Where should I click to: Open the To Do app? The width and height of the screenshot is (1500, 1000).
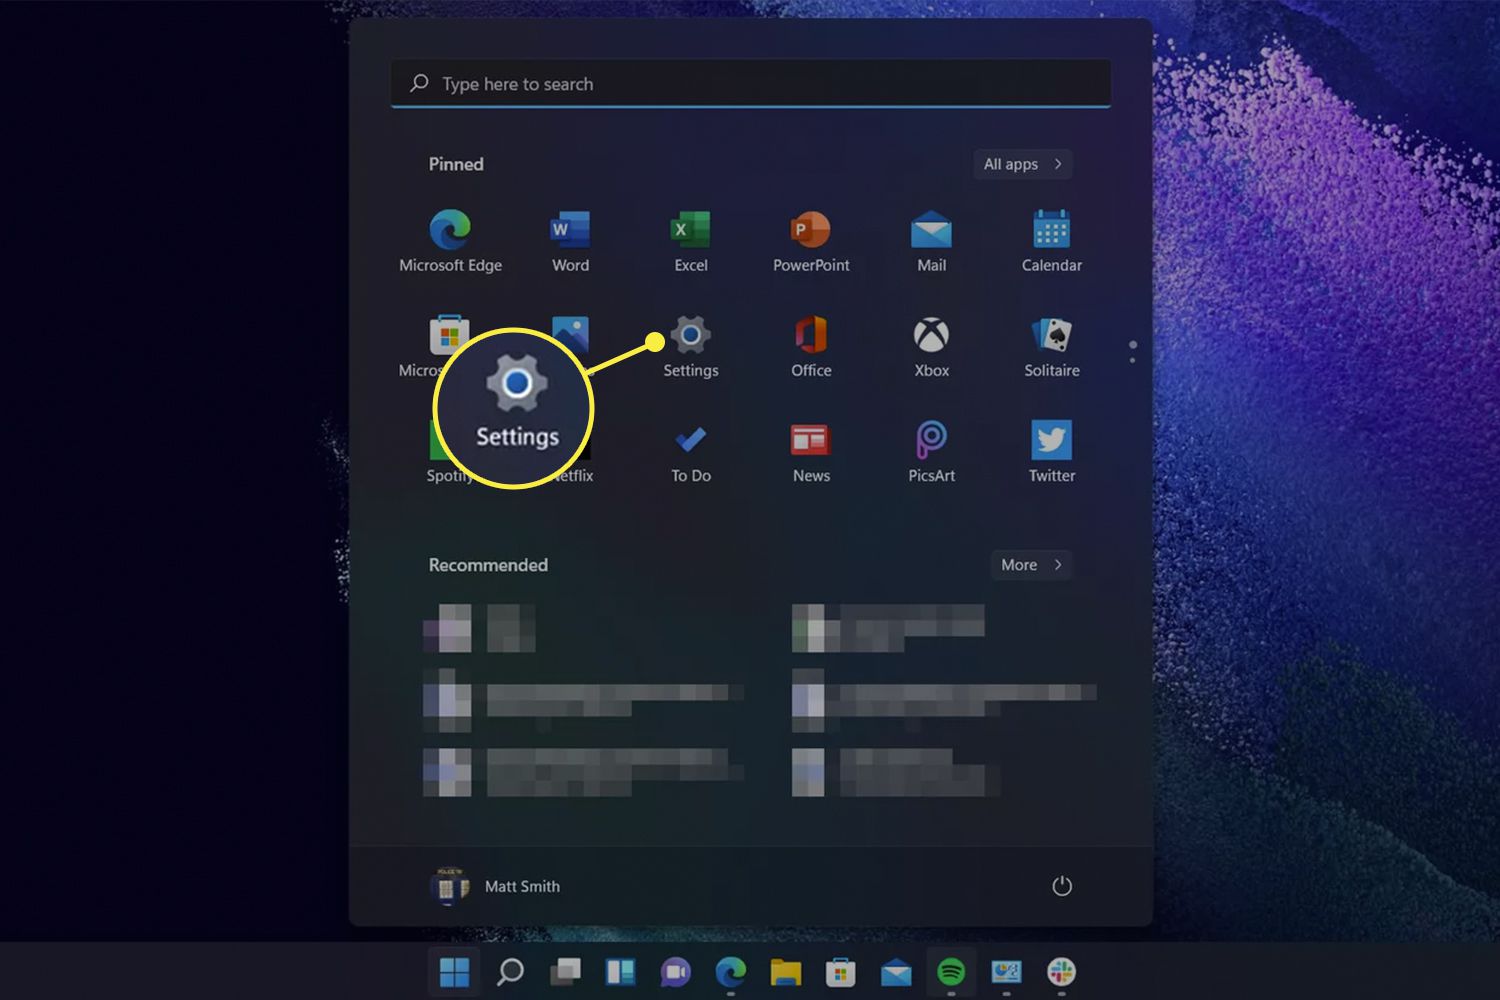coord(690,452)
